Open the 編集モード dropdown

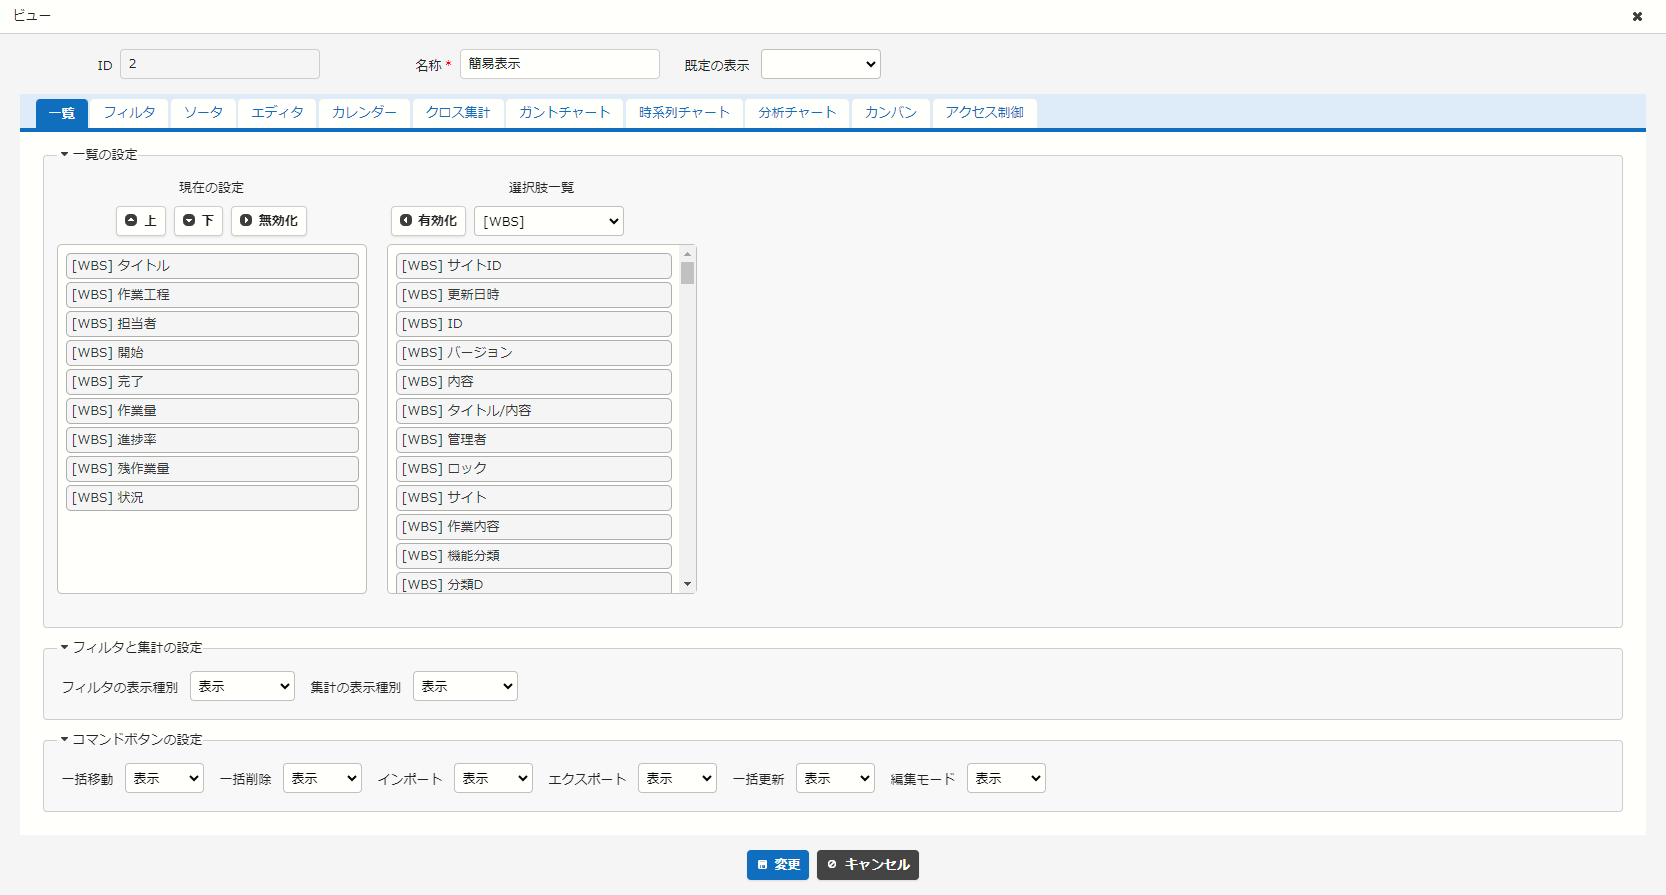(1006, 778)
